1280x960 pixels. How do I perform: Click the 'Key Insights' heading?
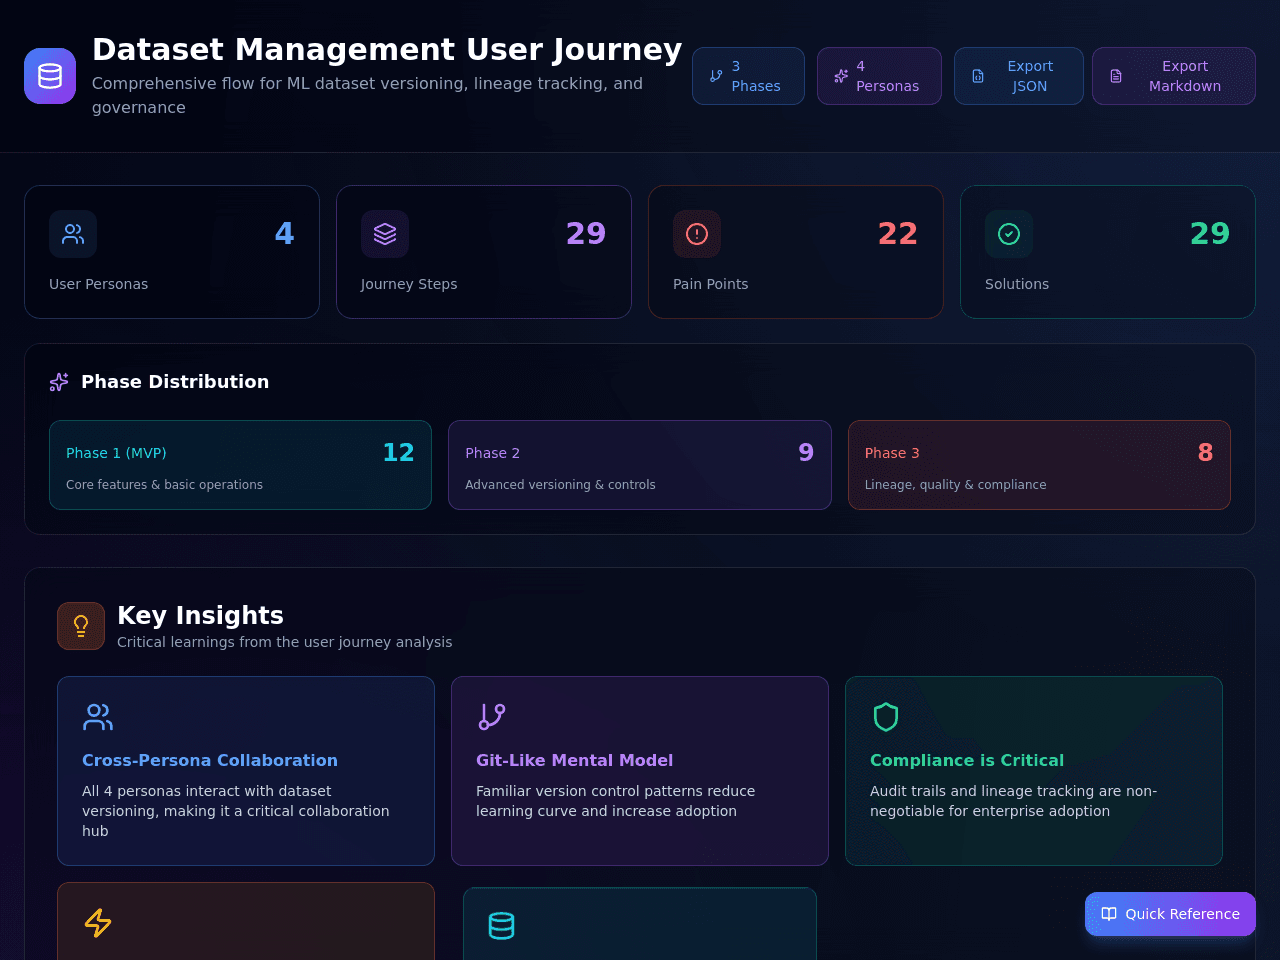(200, 615)
